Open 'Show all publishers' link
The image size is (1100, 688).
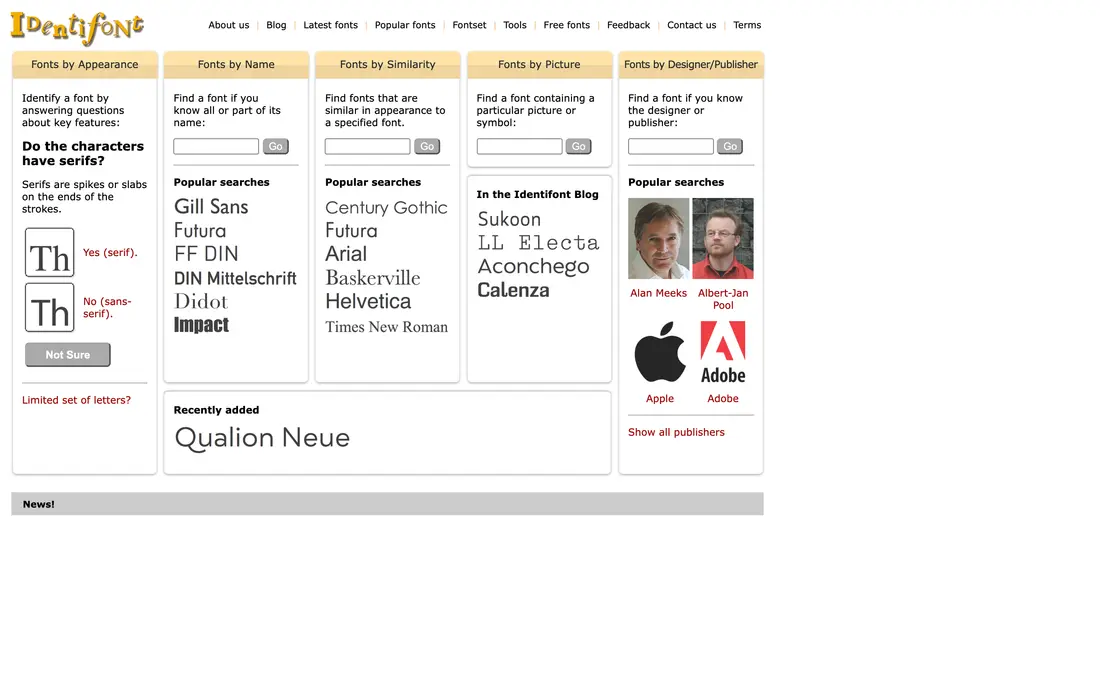[x=676, y=433]
